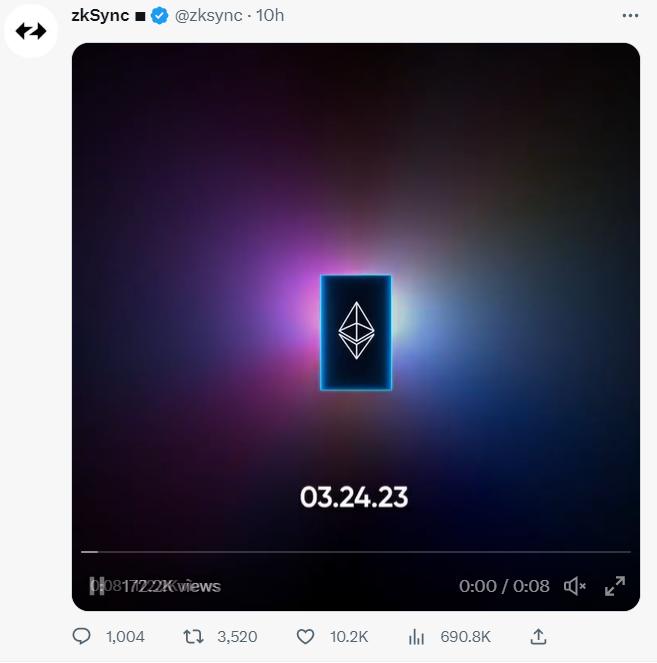Screen dimensions: 657x663
Task: Pause the video playback
Action: tap(97, 586)
